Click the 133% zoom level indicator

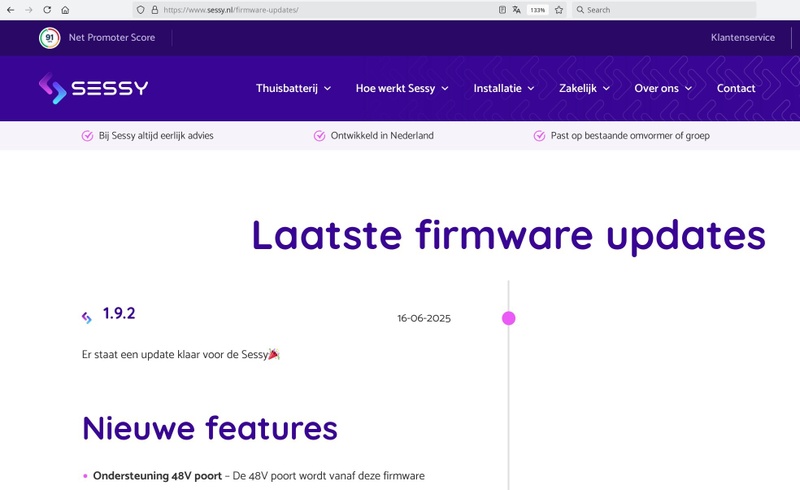point(537,10)
